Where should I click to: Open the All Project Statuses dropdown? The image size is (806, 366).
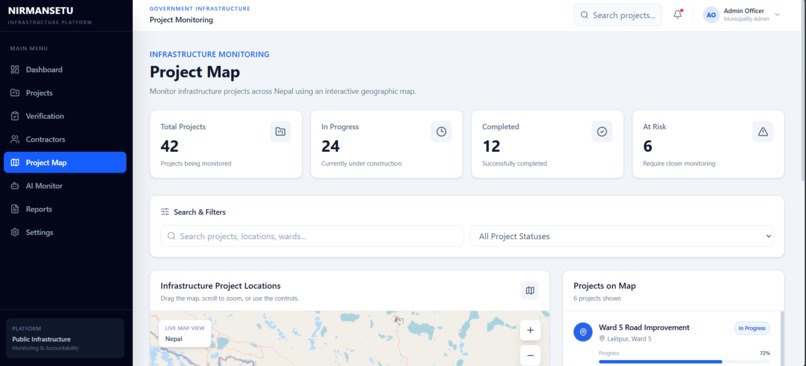(x=622, y=236)
